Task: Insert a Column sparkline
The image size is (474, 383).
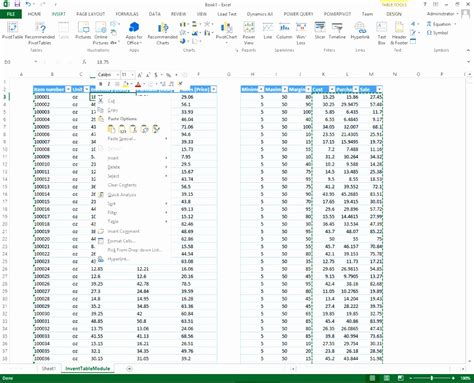Action: click(284, 31)
